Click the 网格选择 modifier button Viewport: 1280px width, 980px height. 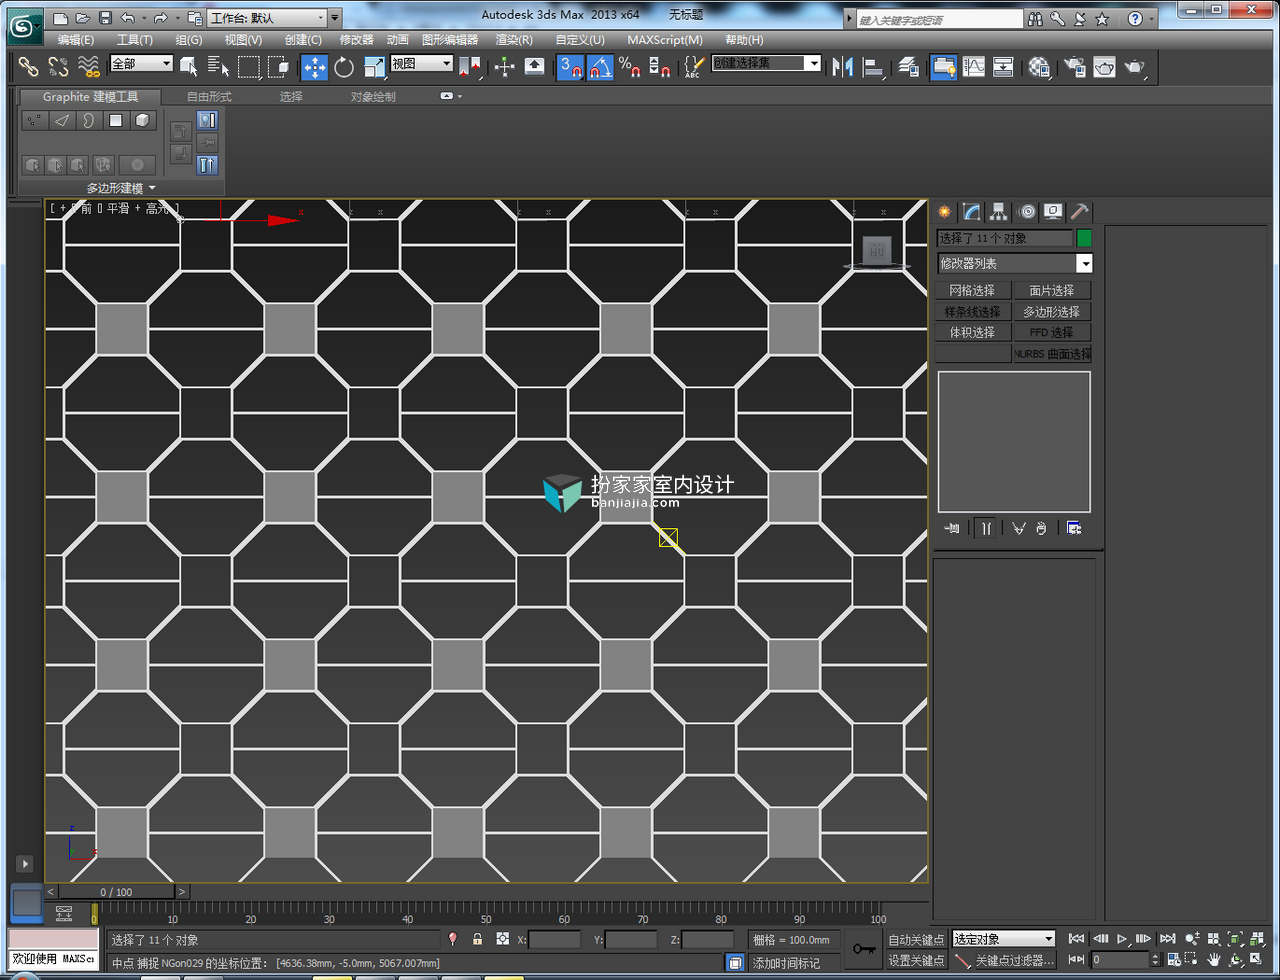(x=972, y=290)
